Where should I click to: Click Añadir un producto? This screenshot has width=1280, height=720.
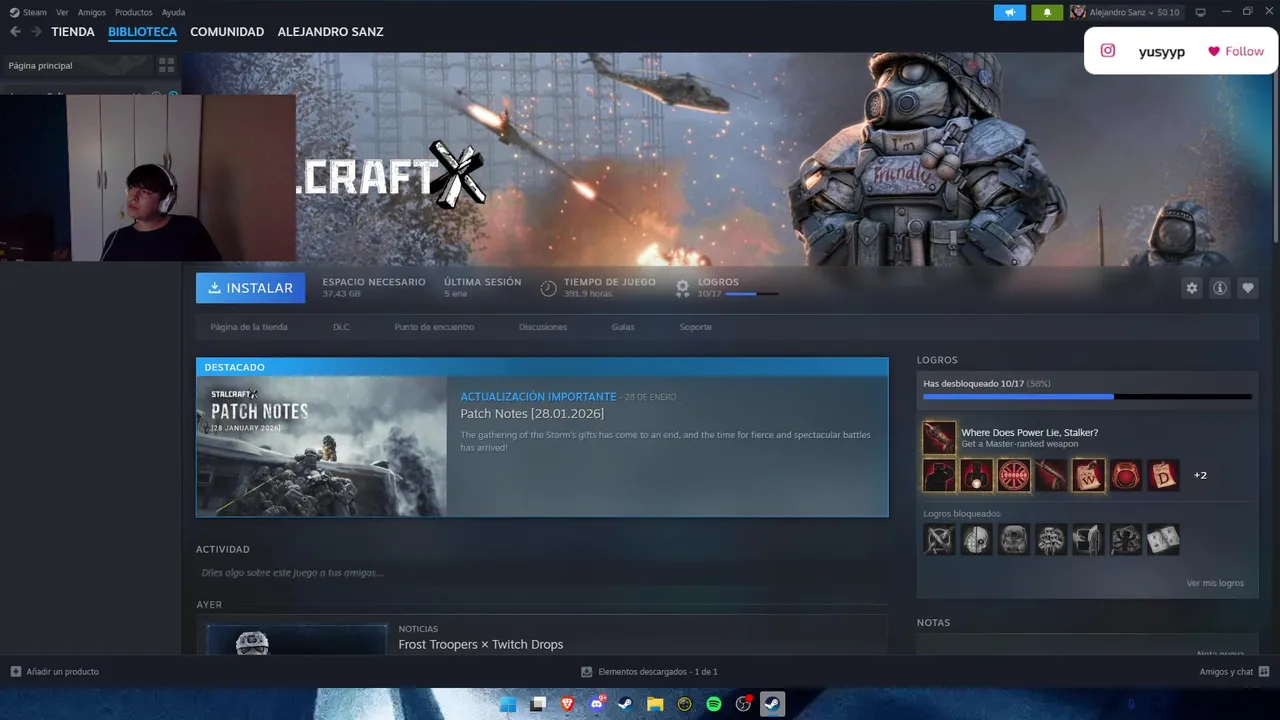pyautogui.click(x=55, y=672)
